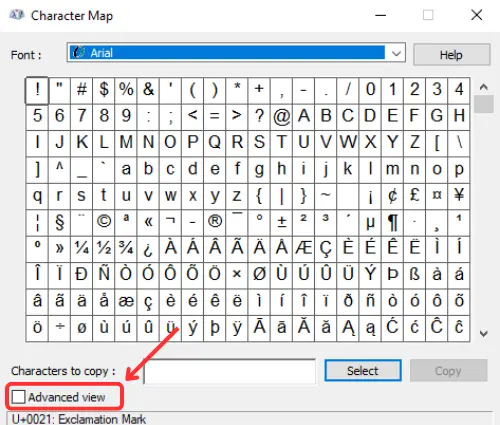The image size is (500, 425).
Task: Select the percent % character
Action: click(126, 90)
